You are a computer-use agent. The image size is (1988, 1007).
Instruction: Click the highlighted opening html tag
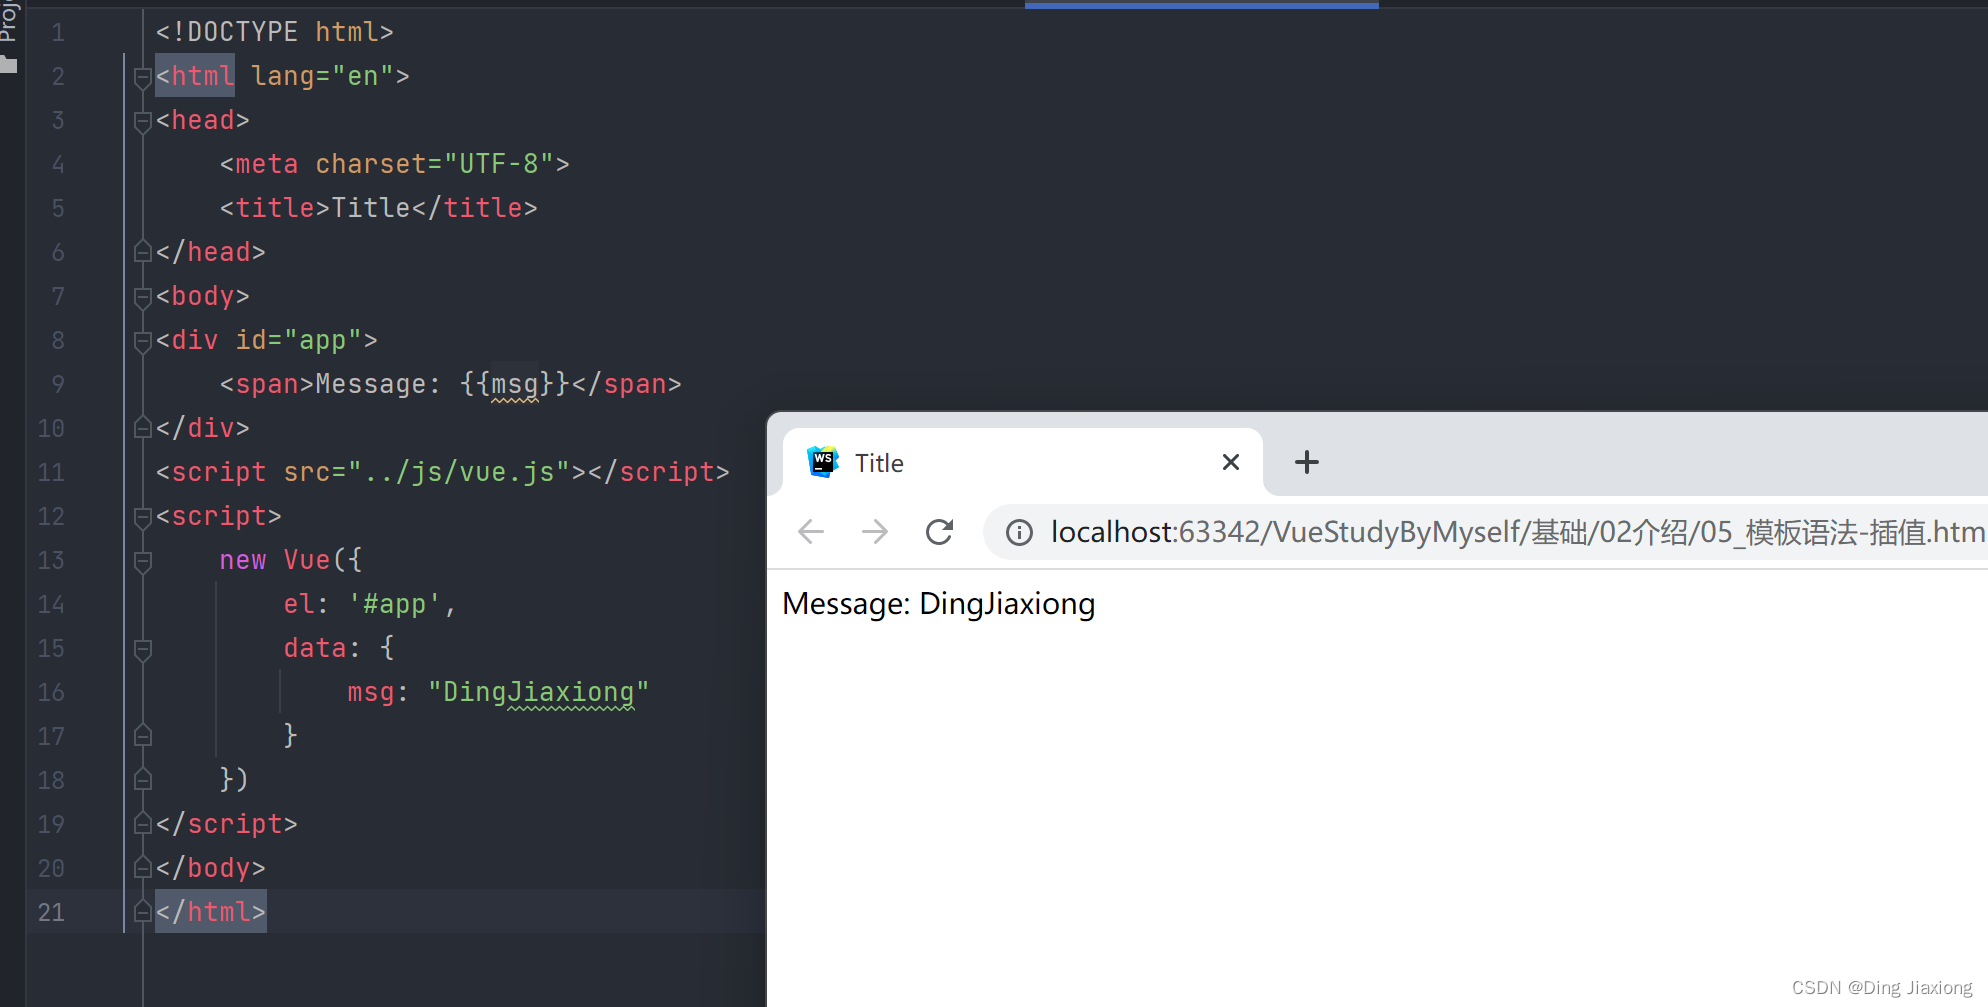(195, 76)
